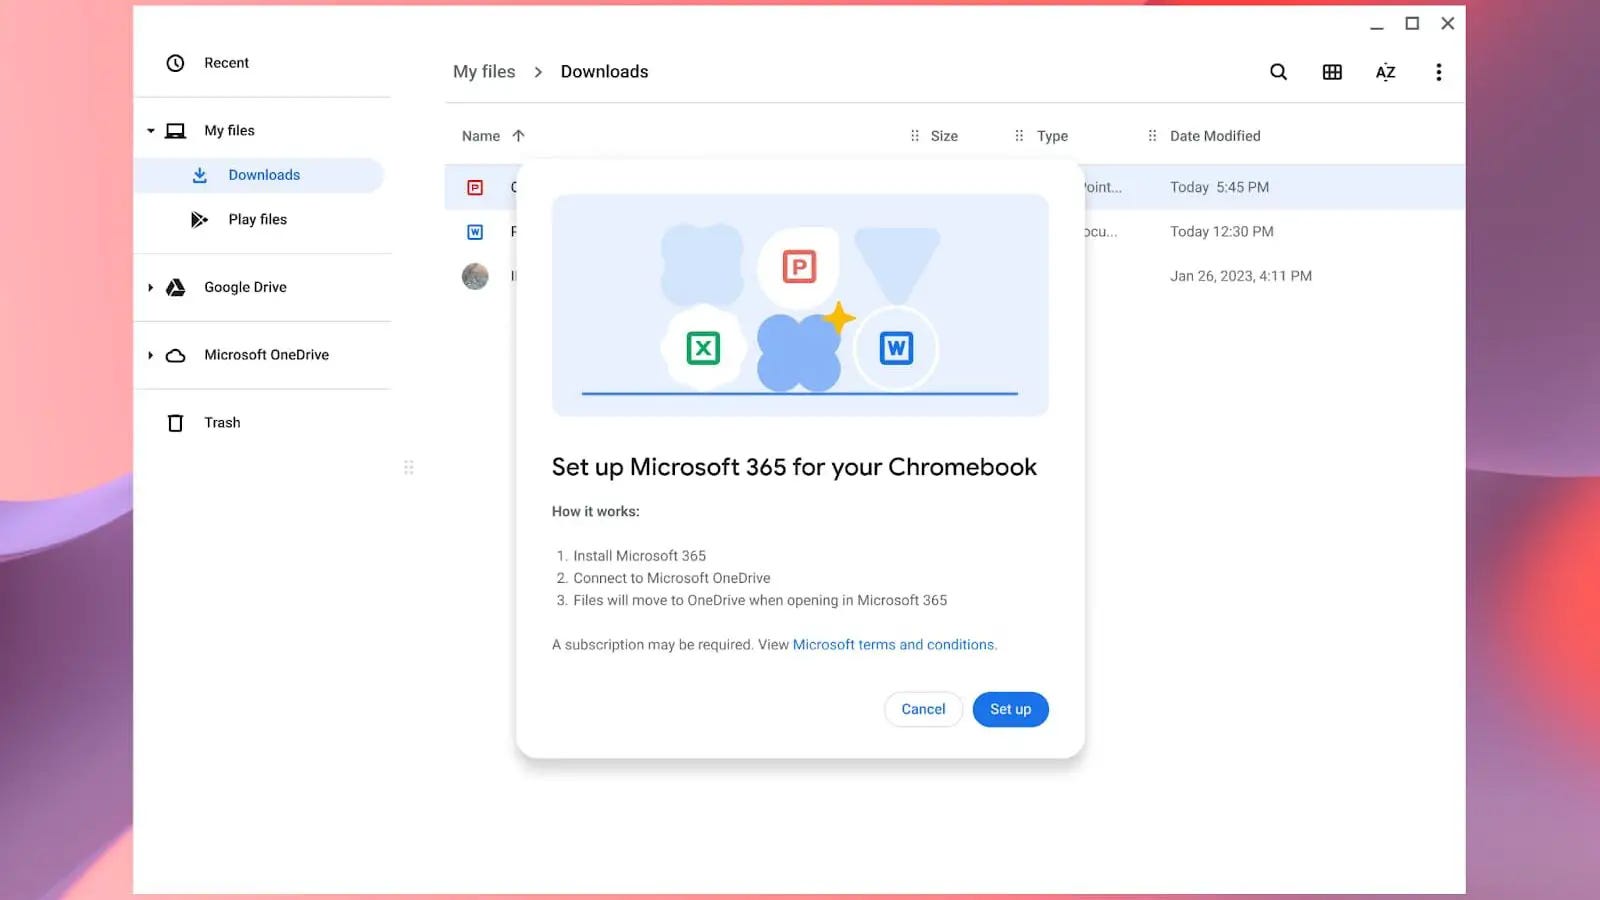The image size is (1600, 900).
Task: Select the PowerPoint file icon in list
Action: (x=475, y=187)
